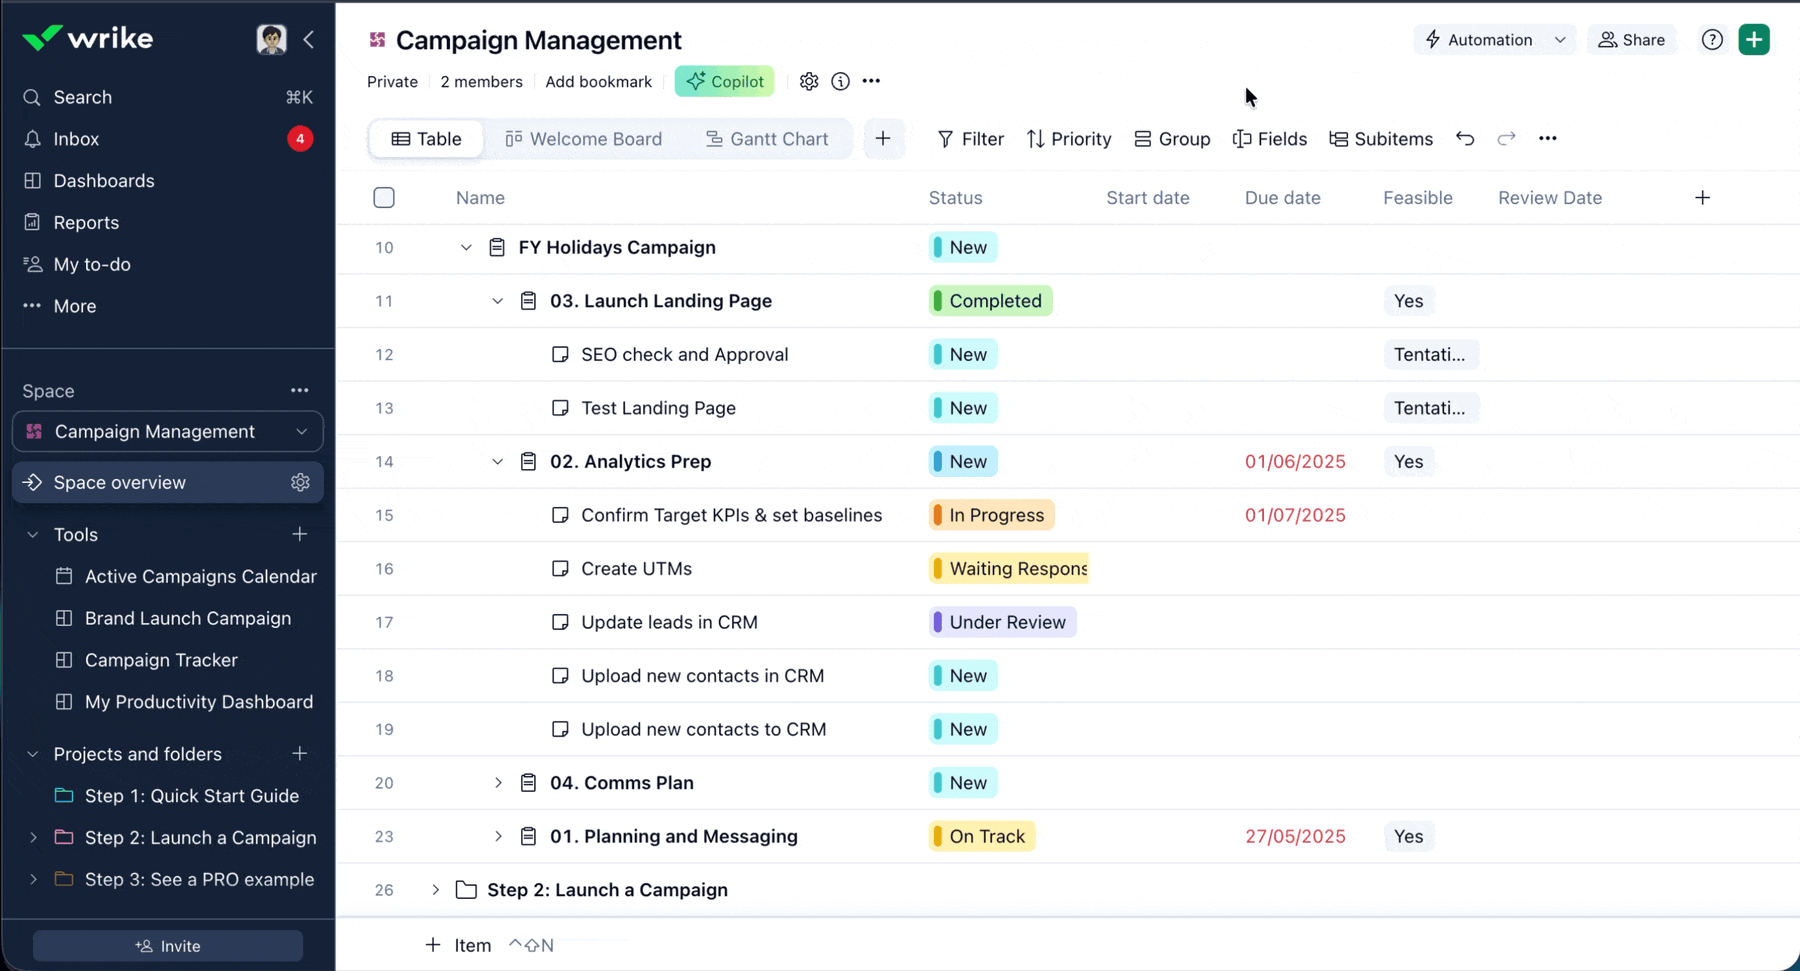Open the help question mark icon
This screenshot has height=971, width=1800.
(x=1712, y=40)
